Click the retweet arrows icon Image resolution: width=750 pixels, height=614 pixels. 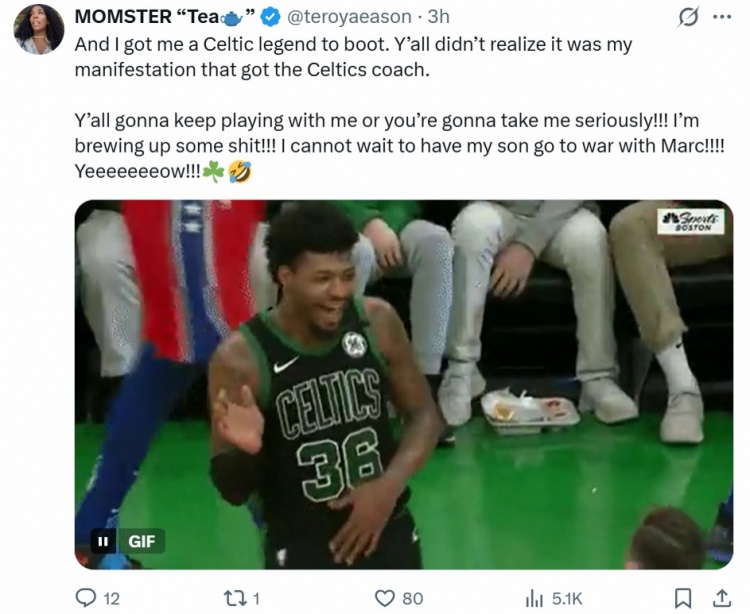(235, 598)
